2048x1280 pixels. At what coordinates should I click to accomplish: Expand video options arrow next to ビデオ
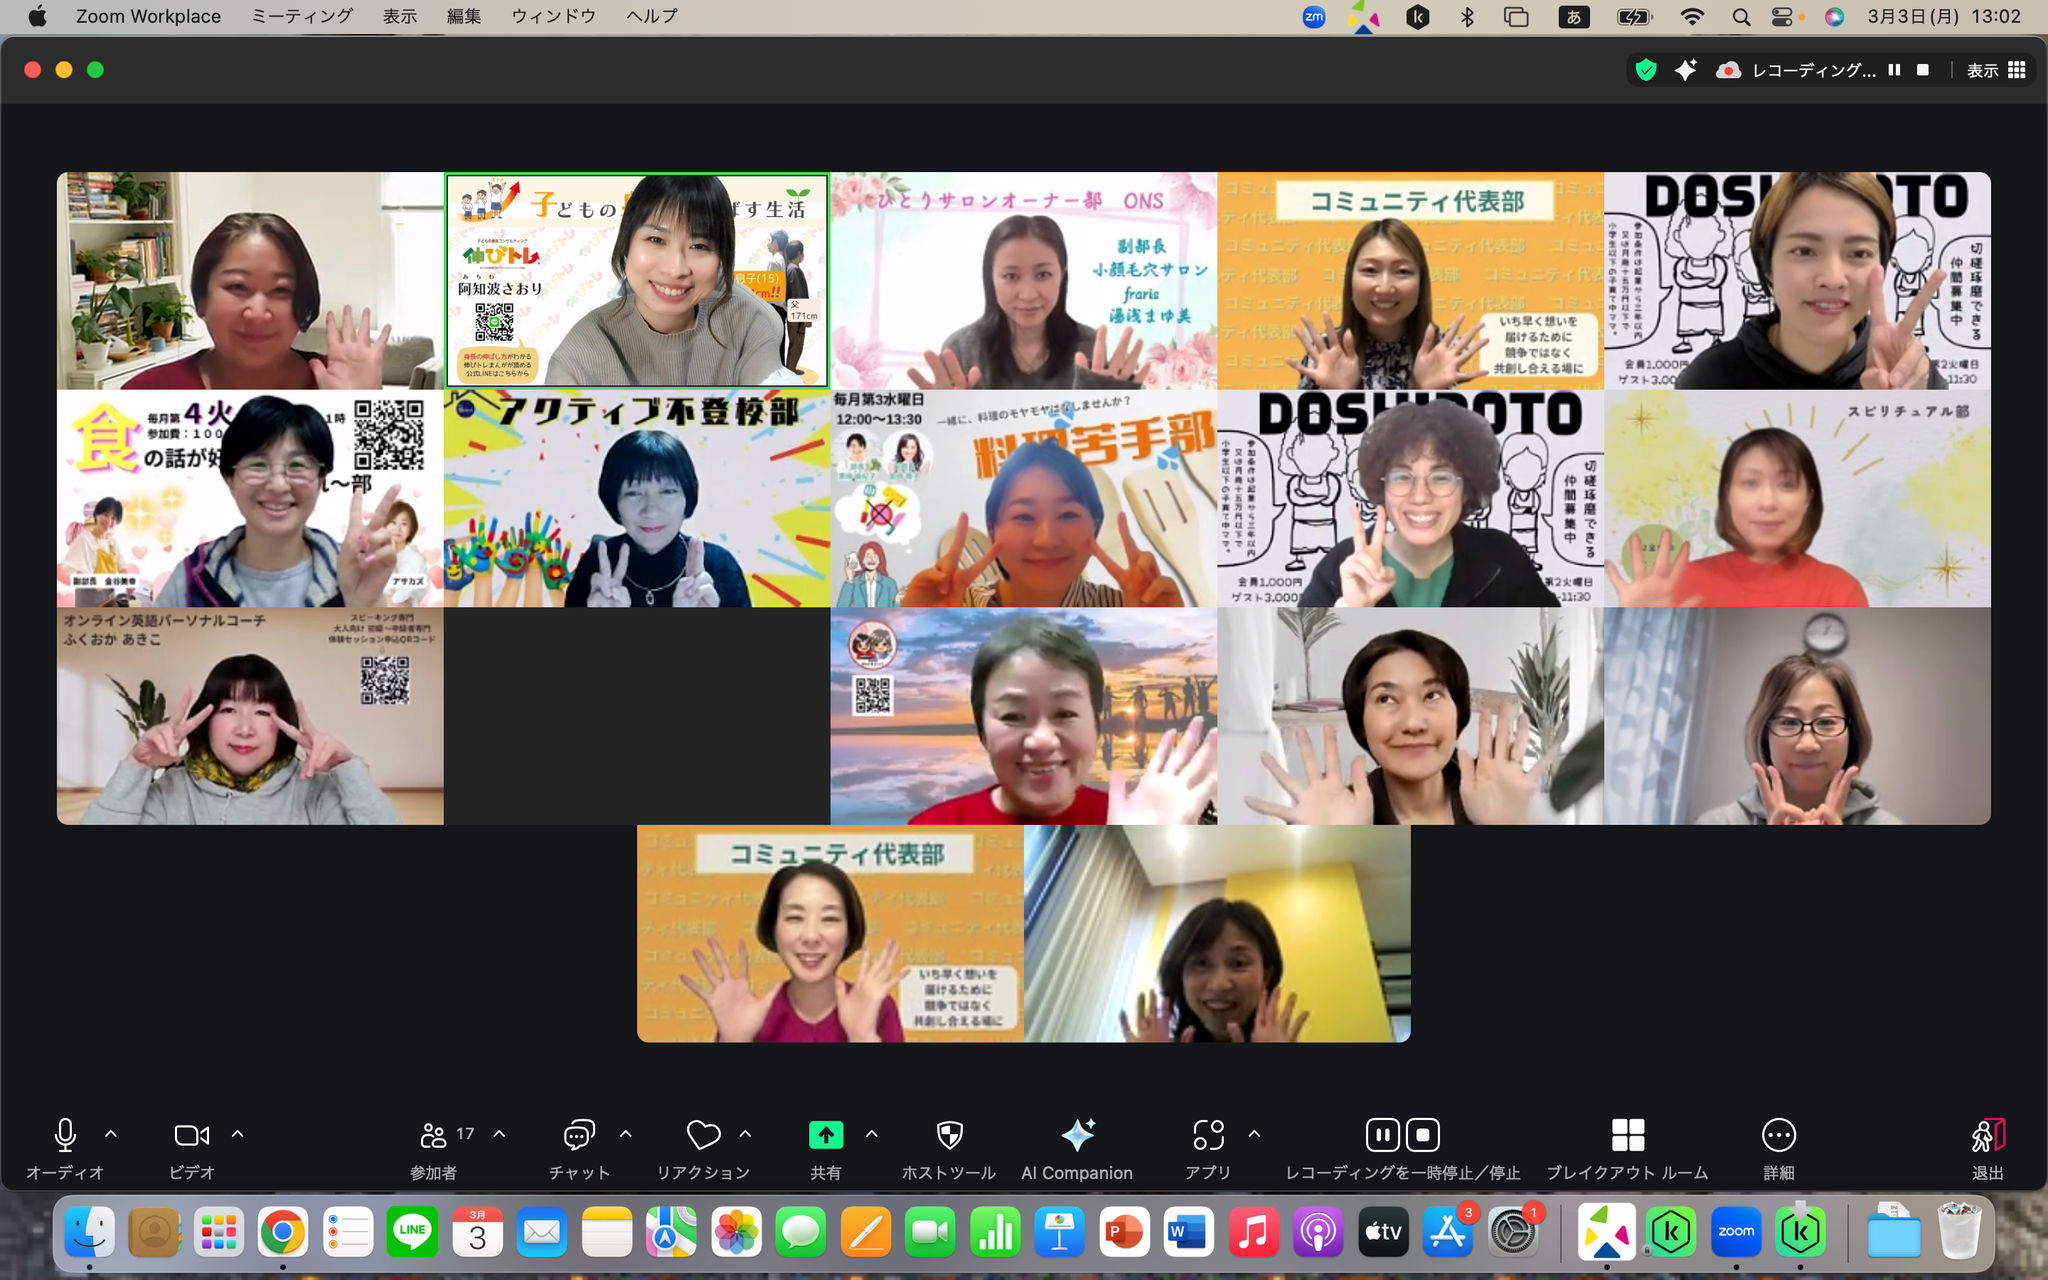[x=238, y=1134]
